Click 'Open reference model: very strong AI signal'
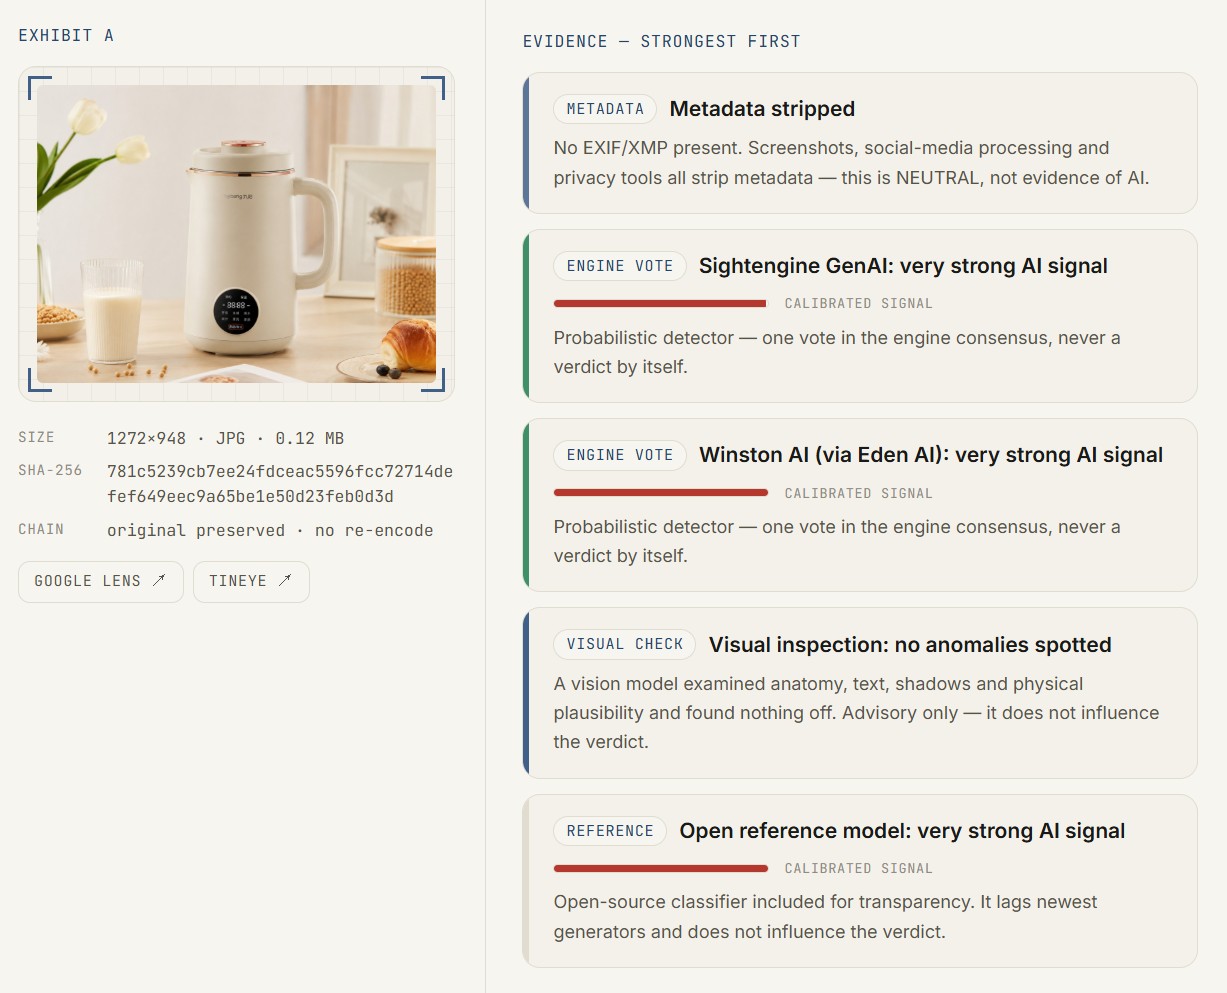1227x993 pixels. pos(902,831)
